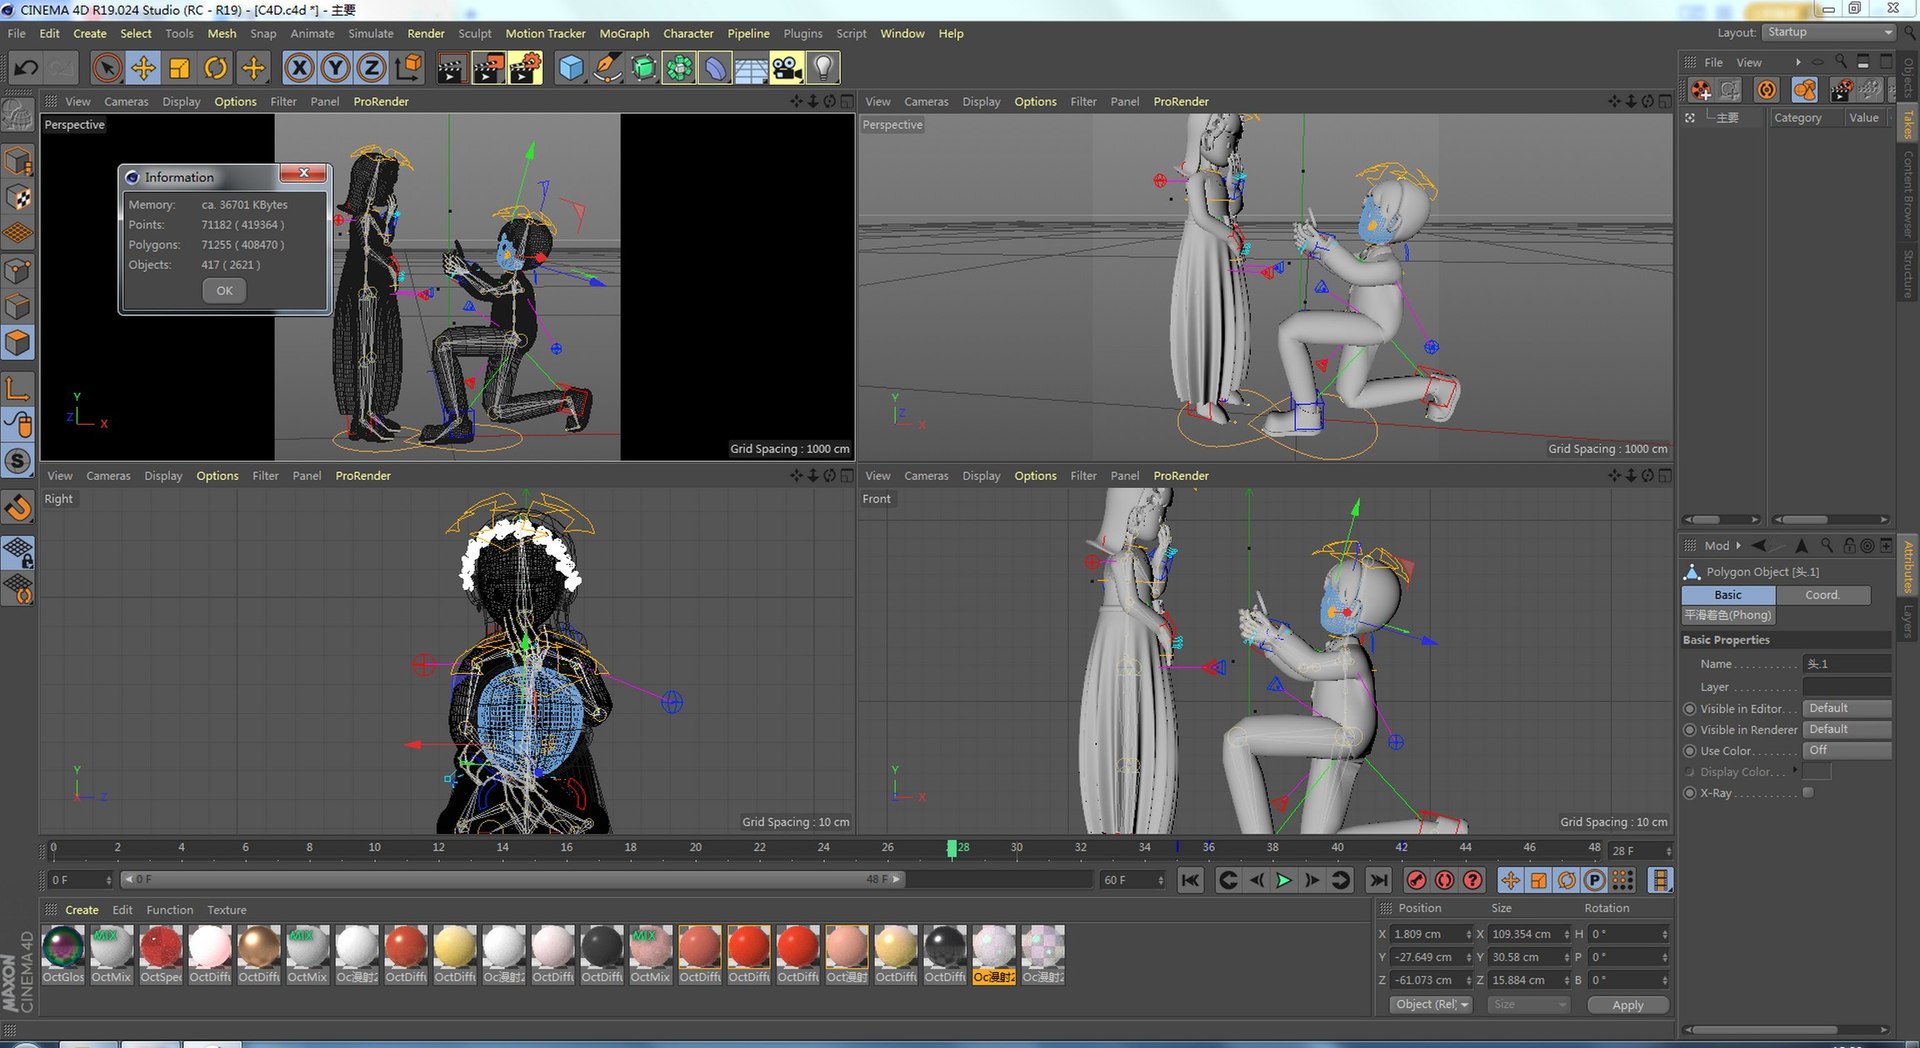Open the Character menu
Image resolution: width=1920 pixels, height=1048 pixels.
[x=688, y=33]
